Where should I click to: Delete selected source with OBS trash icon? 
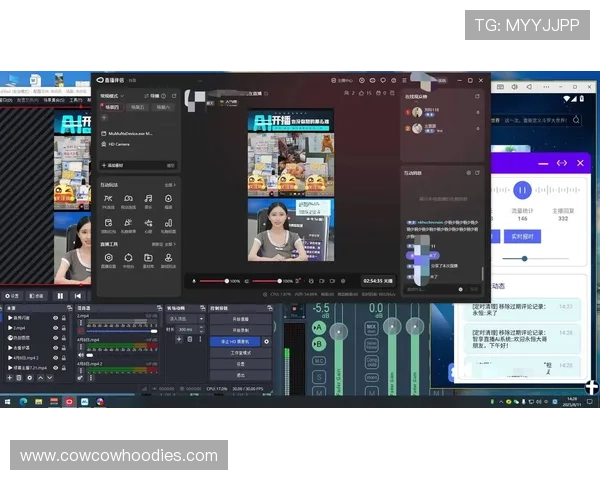(19, 378)
